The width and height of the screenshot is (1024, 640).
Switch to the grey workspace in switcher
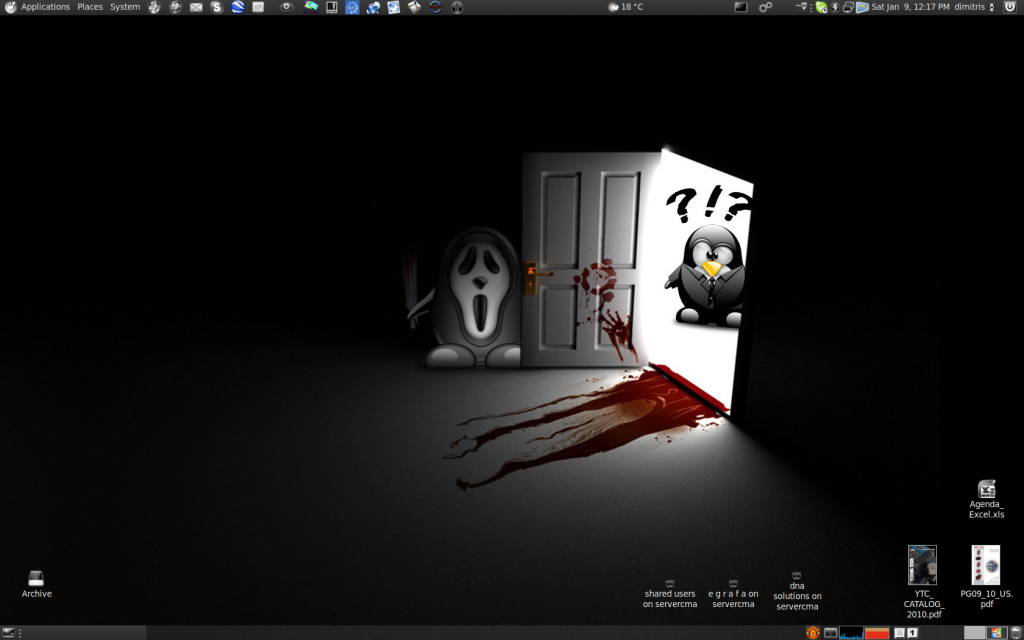click(x=974, y=633)
